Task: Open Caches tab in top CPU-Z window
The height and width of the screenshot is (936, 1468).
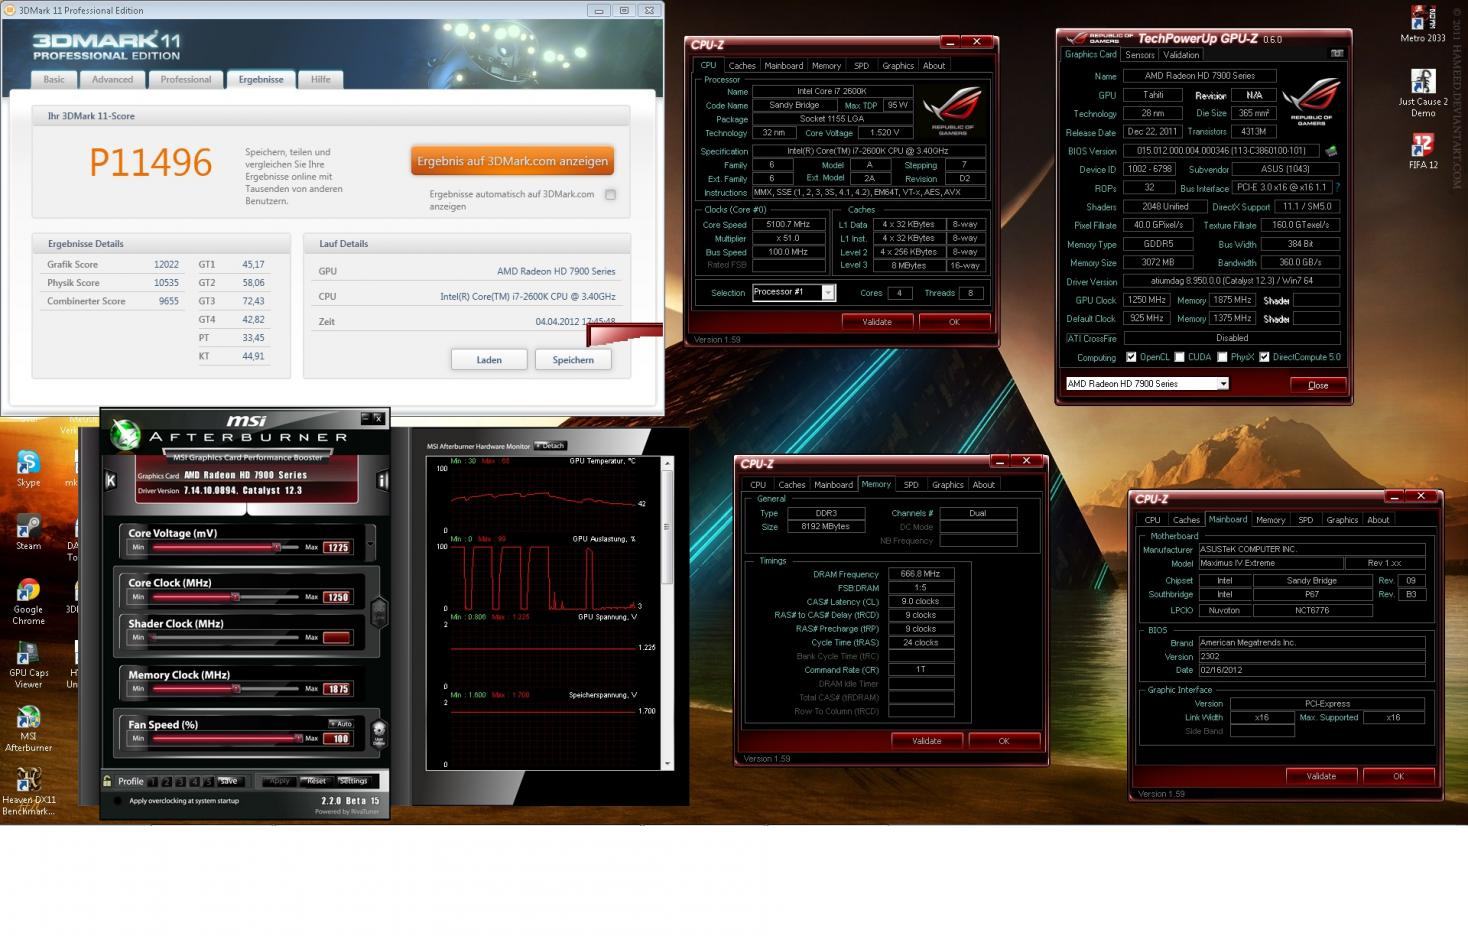Action: pos(741,66)
